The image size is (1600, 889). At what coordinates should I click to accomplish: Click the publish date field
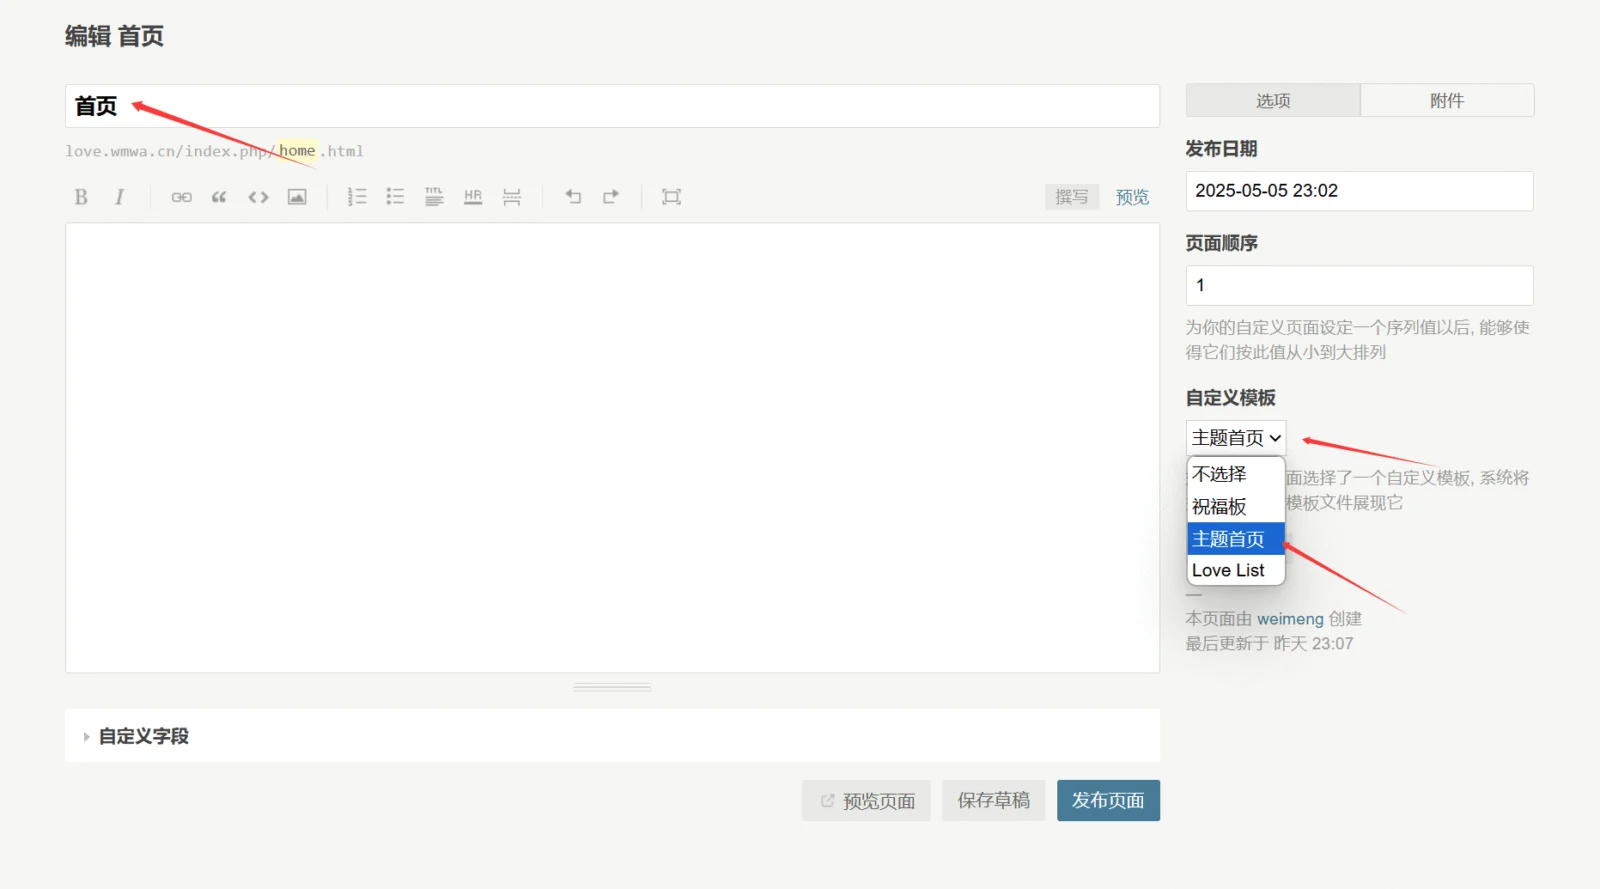coord(1359,191)
